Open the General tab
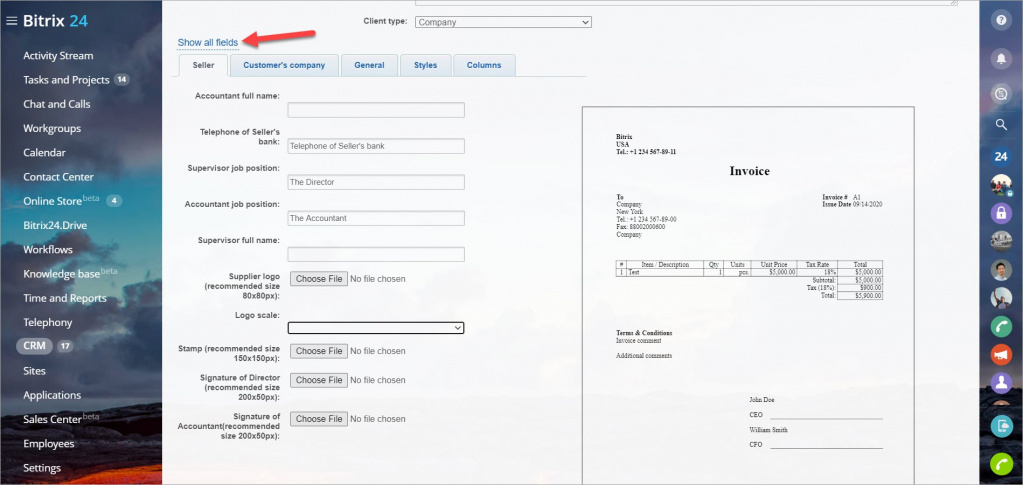The image size is (1023, 485). click(369, 65)
